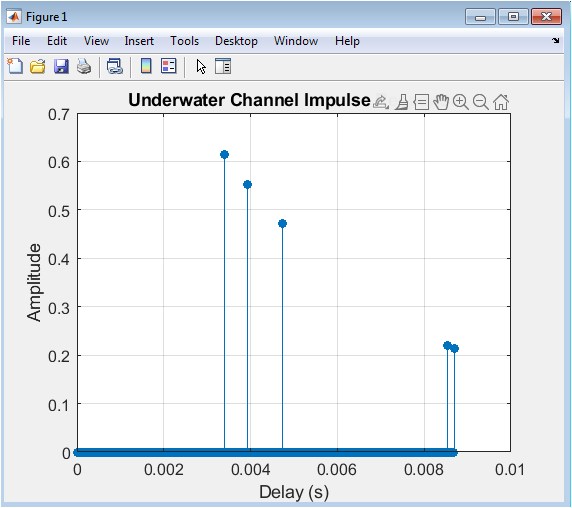Click the dock figure arrow in menu bar
Viewport: 572px width, 508px height.
coord(556,40)
